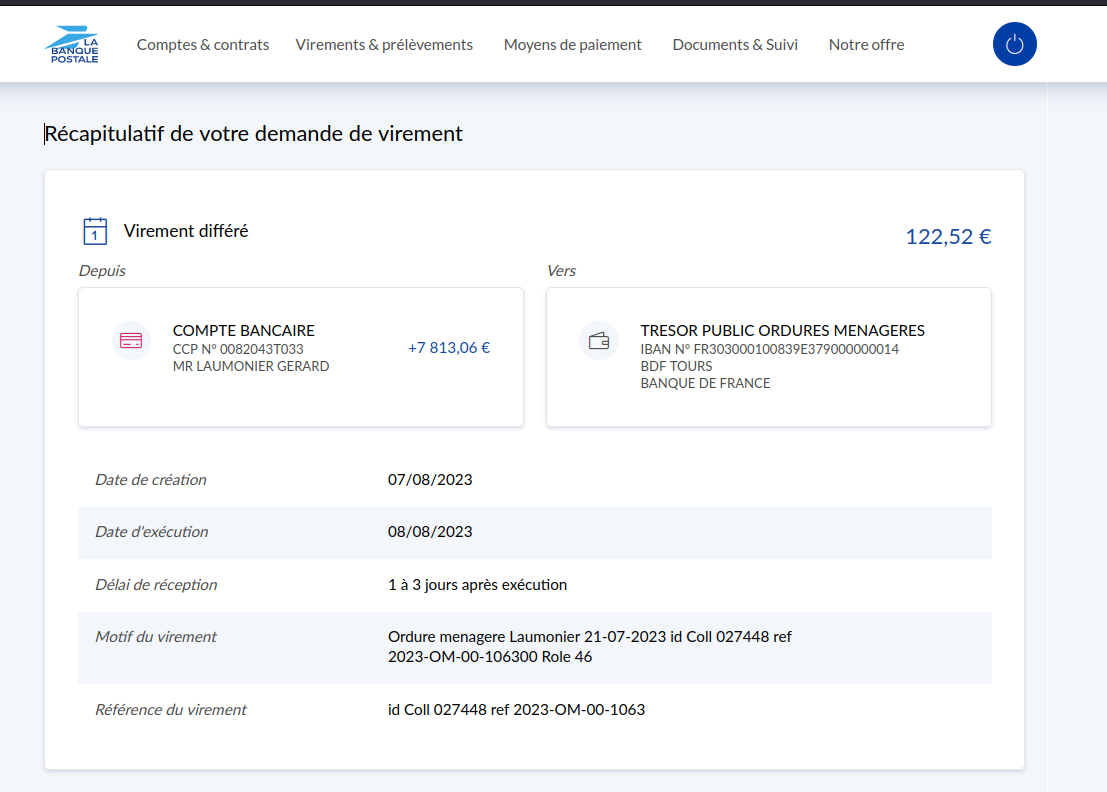Click the blue power logout icon
Screen dimensions: 1107x792
(x=1014, y=44)
